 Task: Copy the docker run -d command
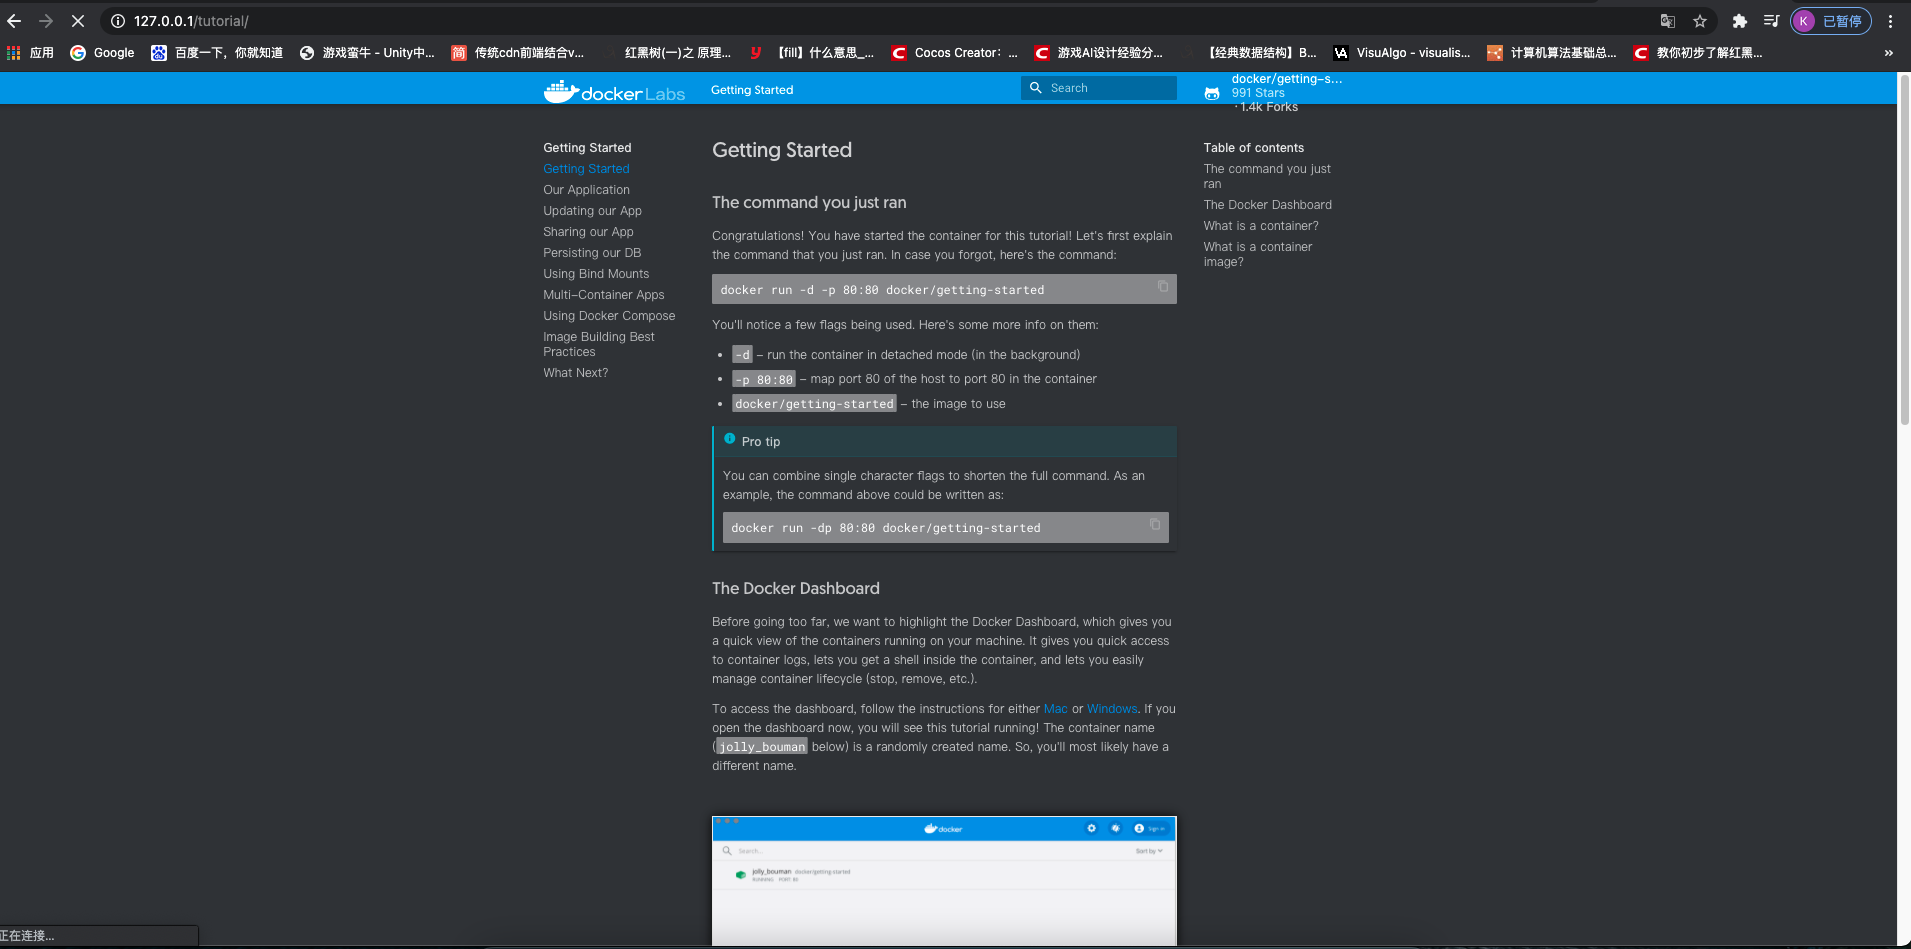pyautogui.click(x=1163, y=286)
